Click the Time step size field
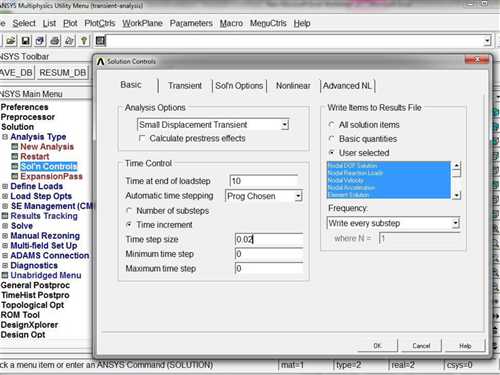500x375 pixels. pos(269,239)
